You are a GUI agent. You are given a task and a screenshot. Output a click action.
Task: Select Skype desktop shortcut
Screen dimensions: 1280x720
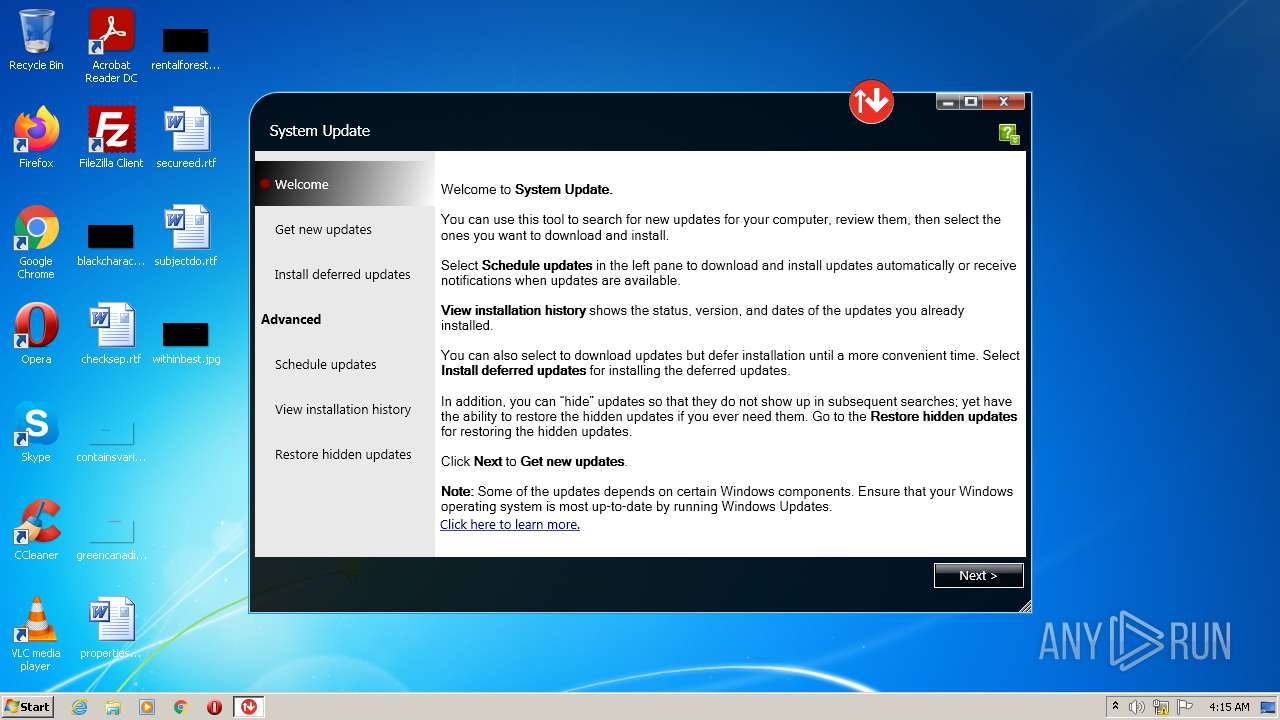(x=36, y=432)
